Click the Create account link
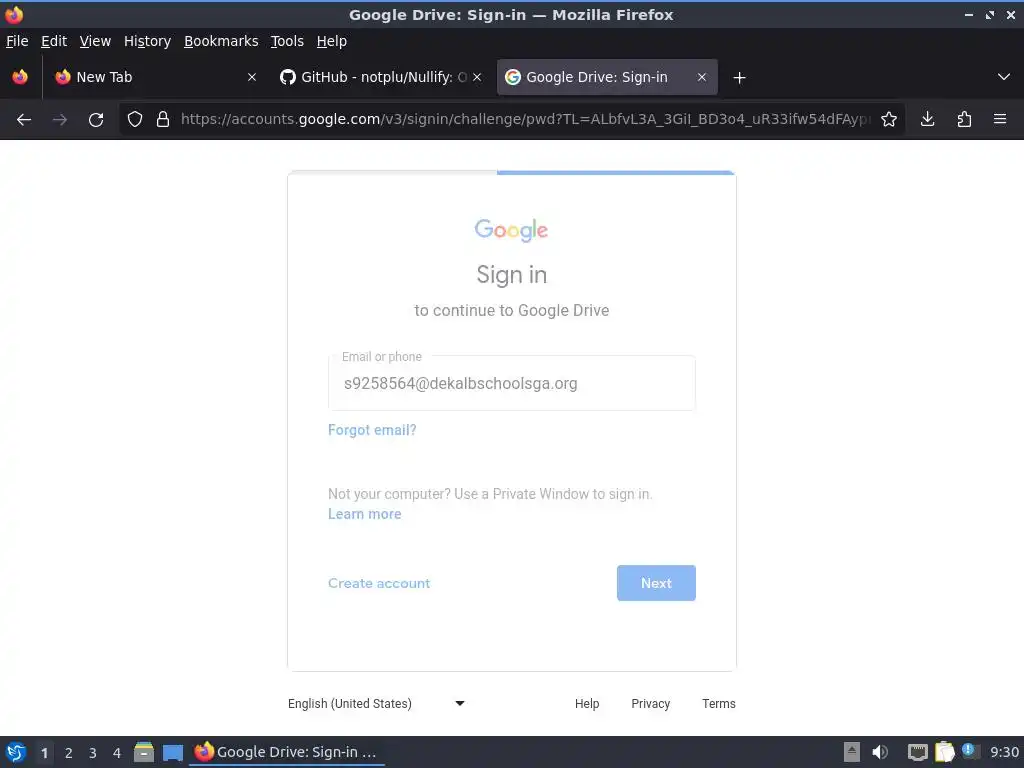The height and width of the screenshot is (768, 1024). pyautogui.click(x=379, y=583)
